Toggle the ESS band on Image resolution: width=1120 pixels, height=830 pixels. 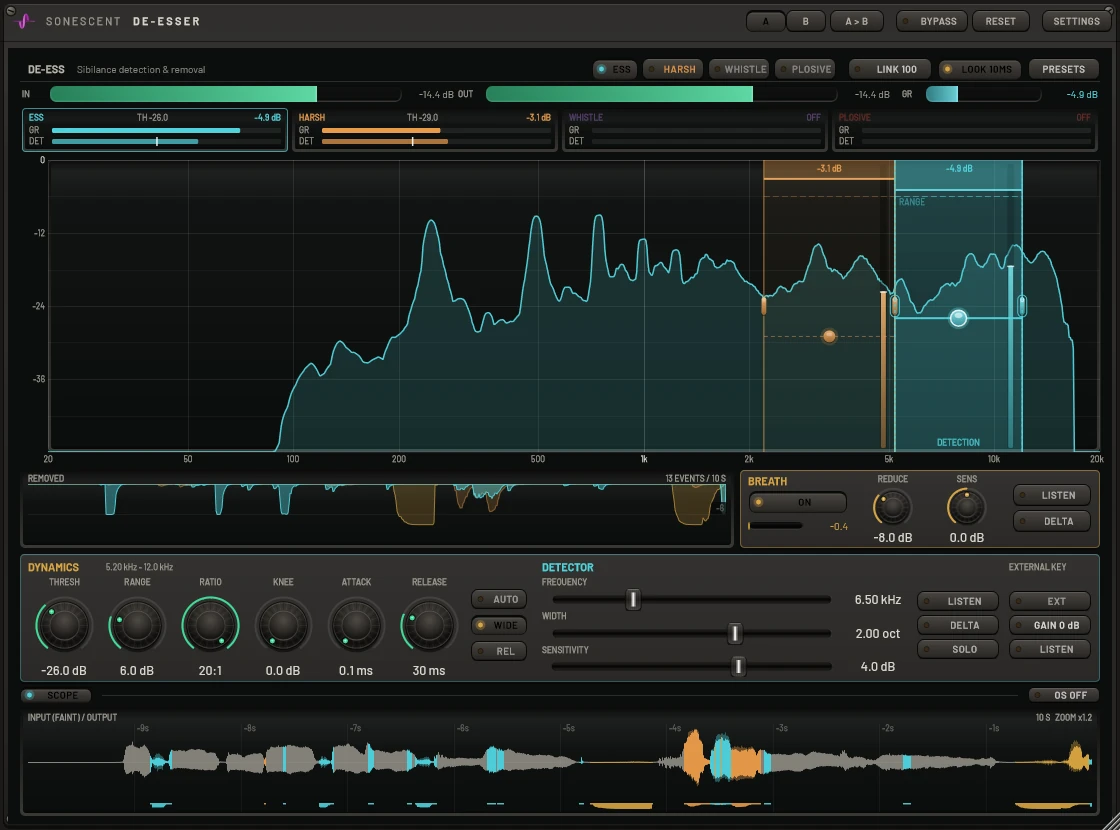click(x=615, y=69)
